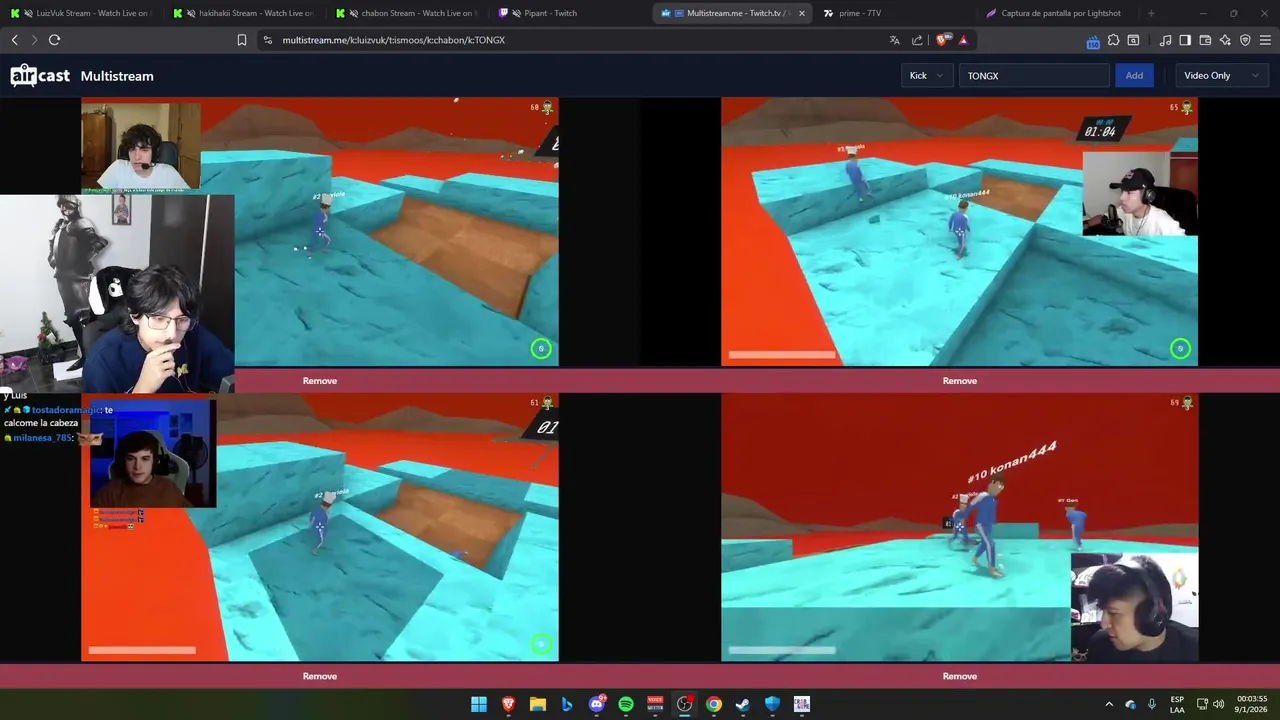Screen dimensions: 1280x720
Task: Show hidden system tray icons chevron
Action: click(x=1108, y=704)
